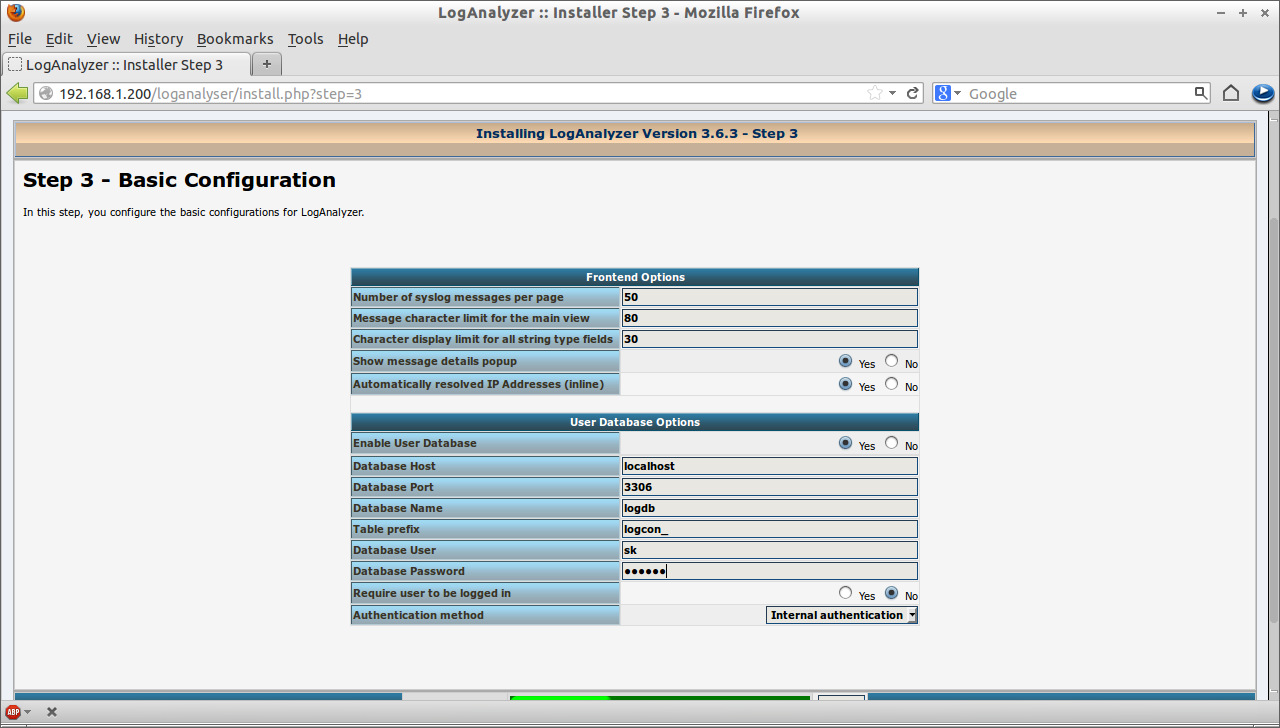The image size is (1280, 728).
Task: Open a new tab with plus button
Action: [267, 64]
